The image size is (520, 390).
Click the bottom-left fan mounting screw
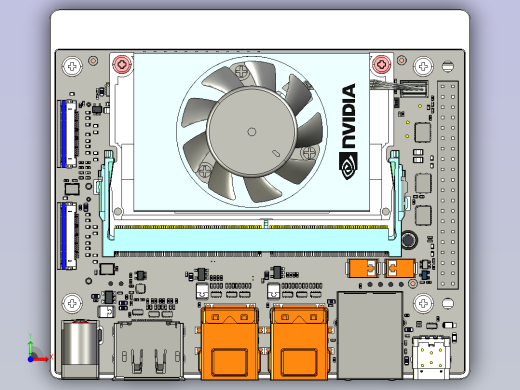tap(205, 170)
